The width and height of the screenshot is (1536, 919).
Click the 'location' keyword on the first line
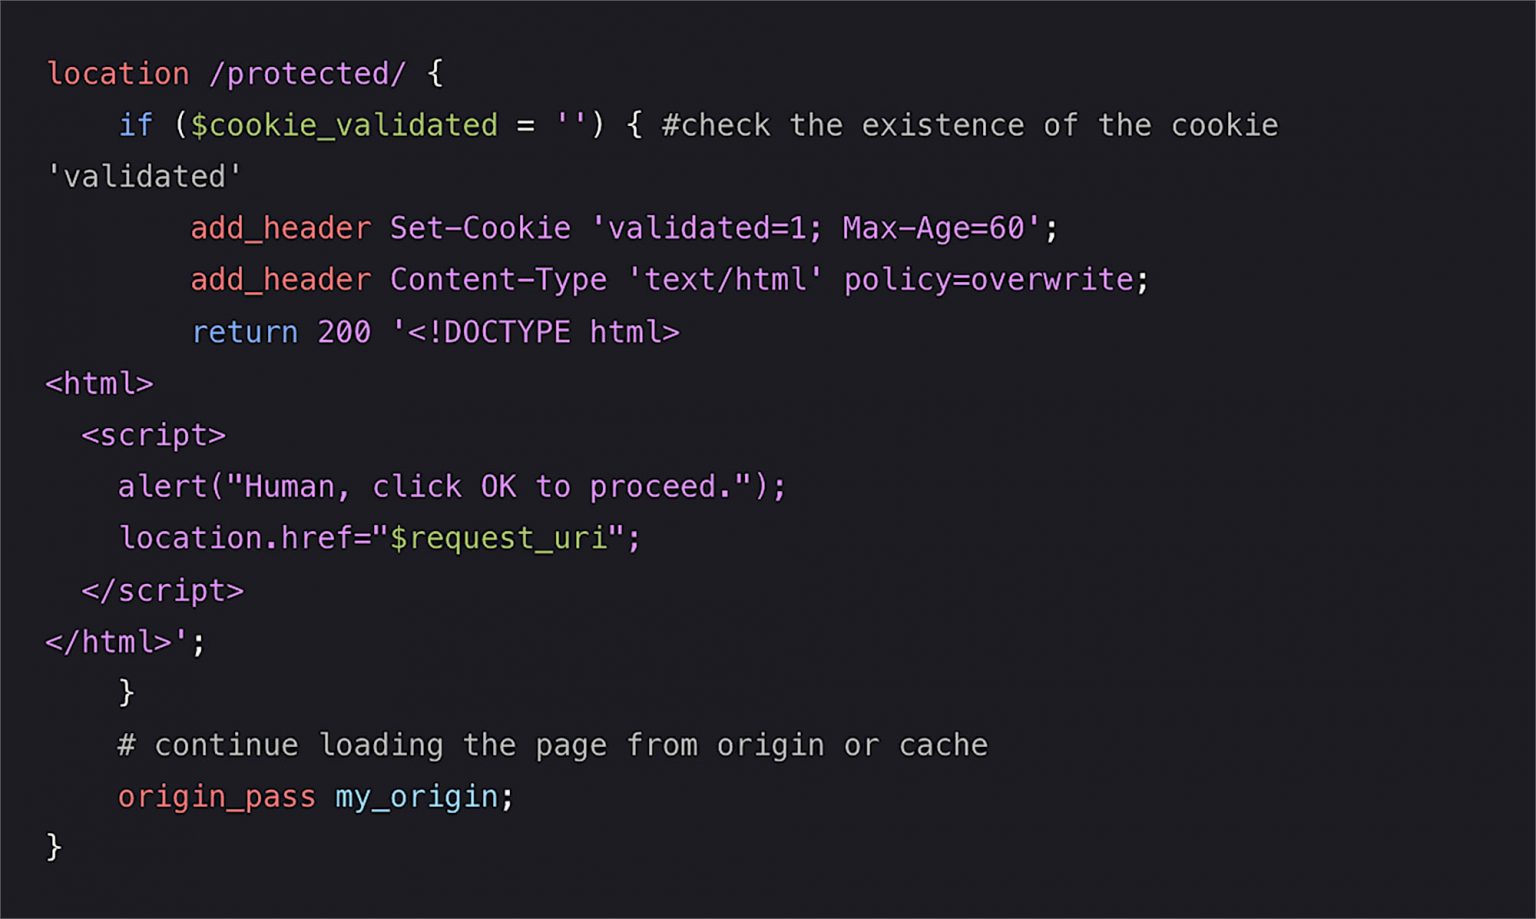[117, 74]
